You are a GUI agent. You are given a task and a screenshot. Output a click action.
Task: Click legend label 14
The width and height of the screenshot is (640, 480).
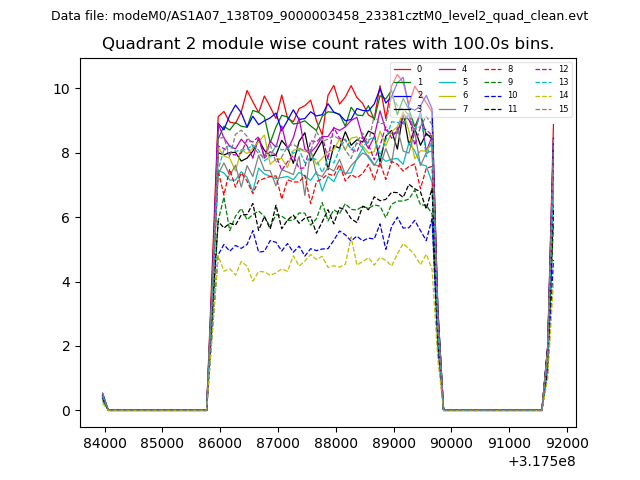563,95
